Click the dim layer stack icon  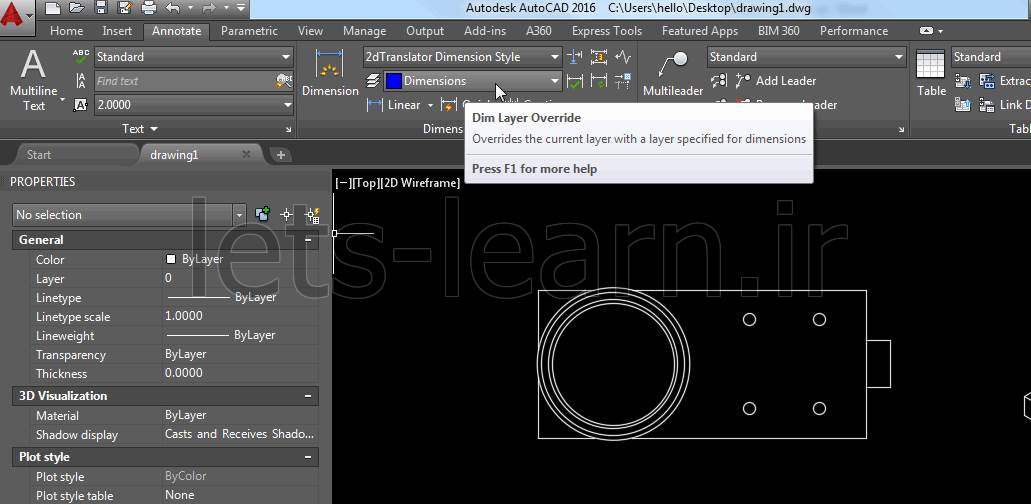click(373, 81)
